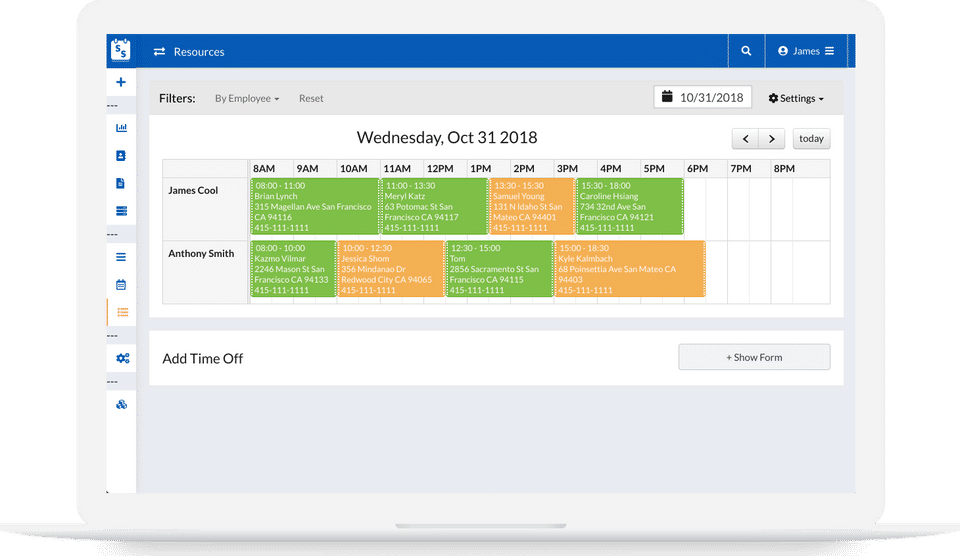
Task: Open Tom 12:30 - 15:00 appointment
Action: pyautogui.click(x=499, y=269)
